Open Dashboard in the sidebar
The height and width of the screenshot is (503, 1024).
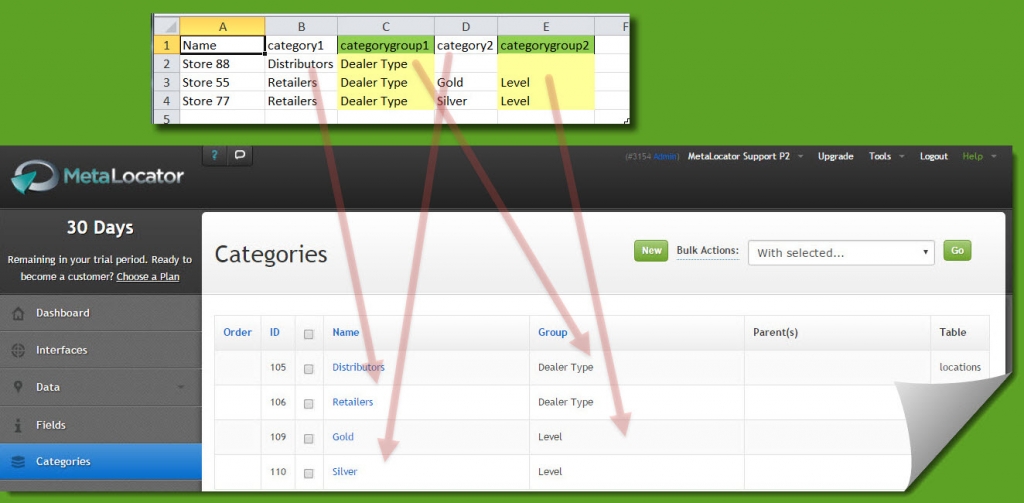[x=101, y=314]
